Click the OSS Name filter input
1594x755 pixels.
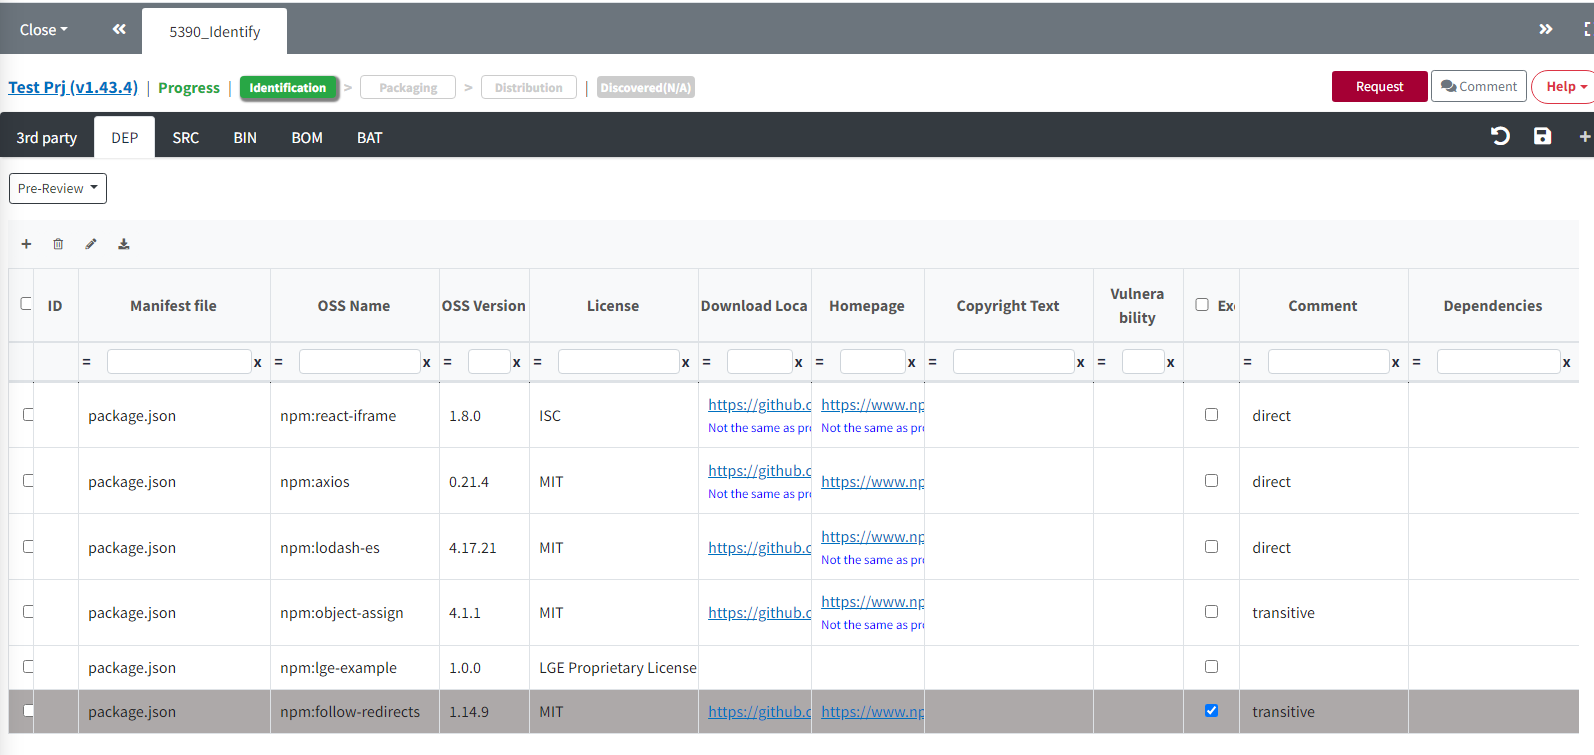point(360,361)
